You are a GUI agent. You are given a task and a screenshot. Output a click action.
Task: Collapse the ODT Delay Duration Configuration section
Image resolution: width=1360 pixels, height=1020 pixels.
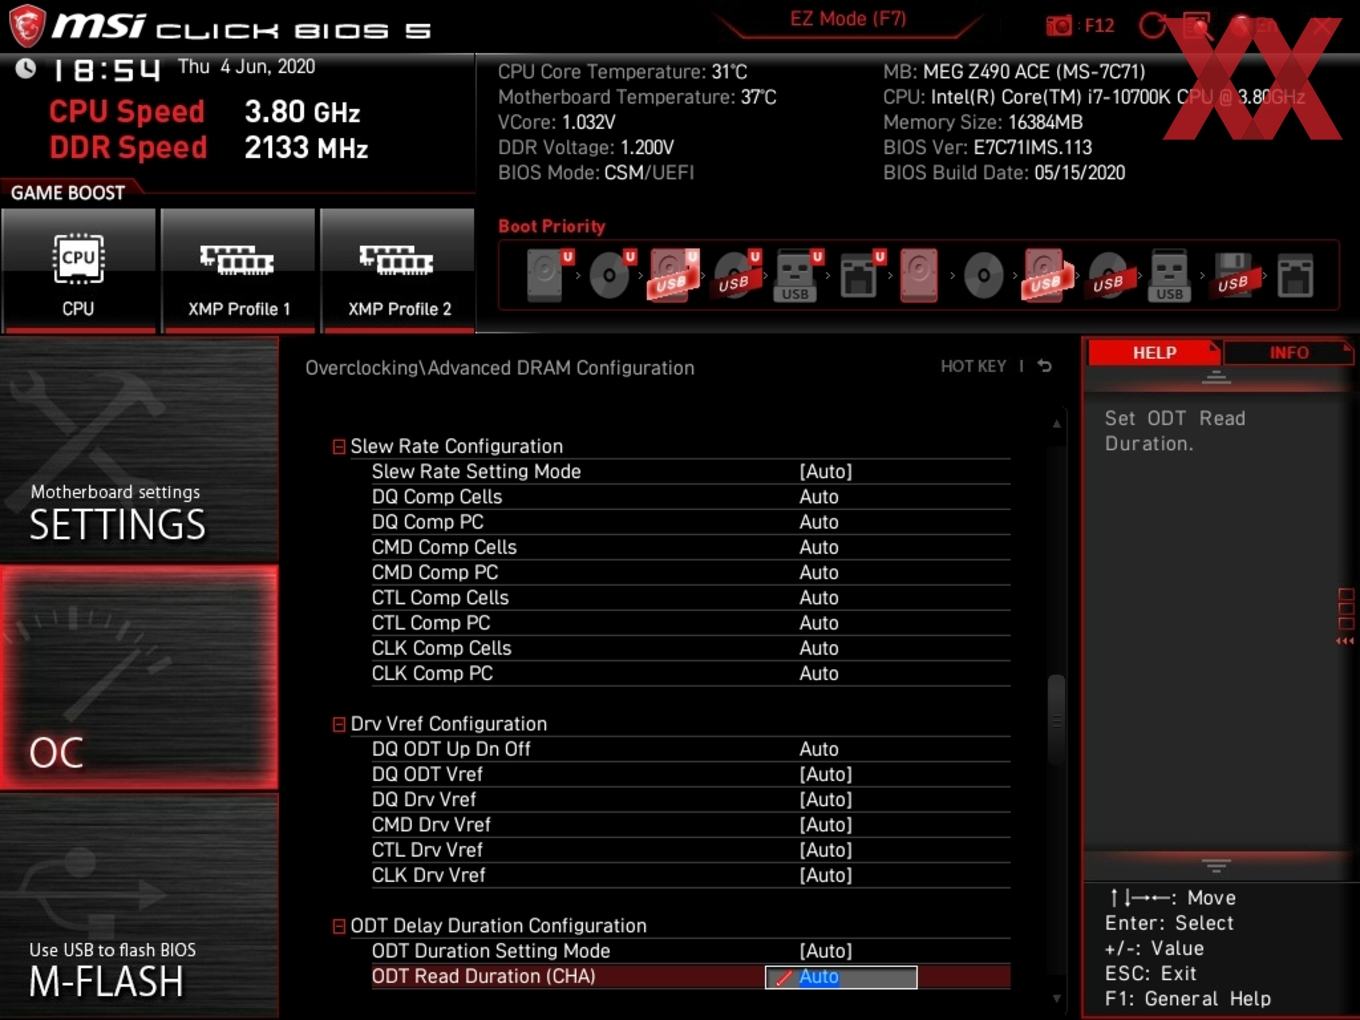click(339, 926)
